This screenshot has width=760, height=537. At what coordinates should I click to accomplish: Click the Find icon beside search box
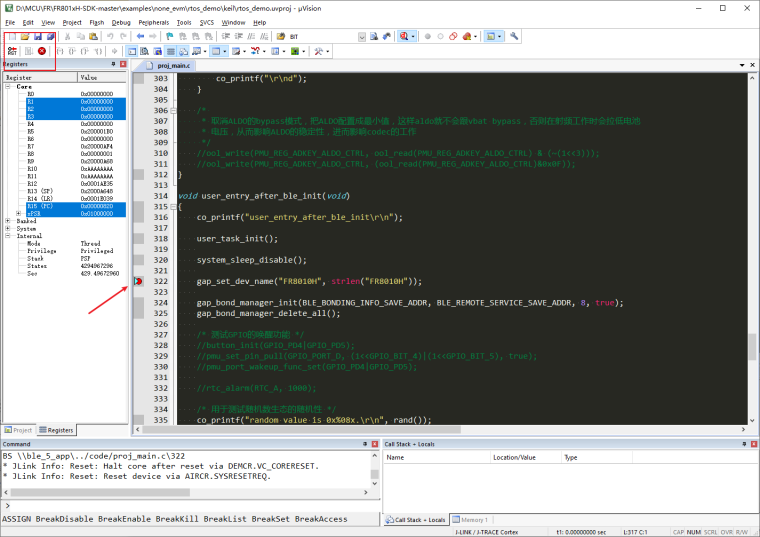tap(374, 36)
